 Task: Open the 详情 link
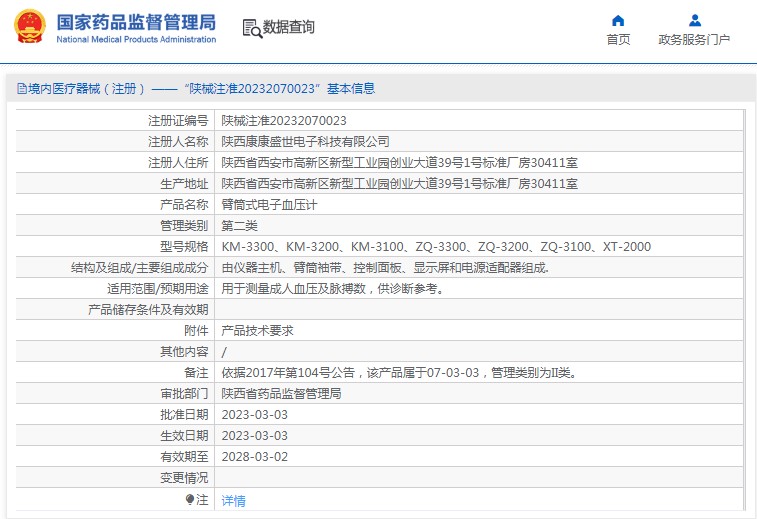tap(233, 501)
